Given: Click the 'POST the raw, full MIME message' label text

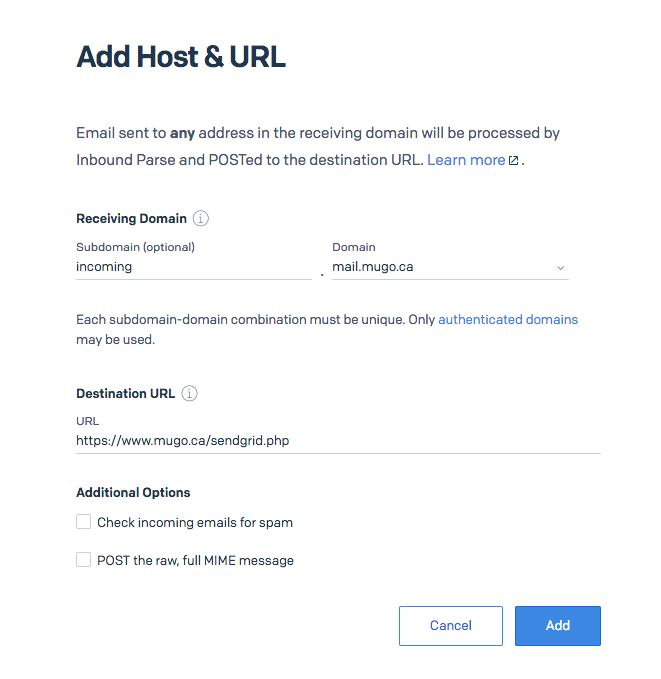Looking at the screenshot, I should pos(195,560).
